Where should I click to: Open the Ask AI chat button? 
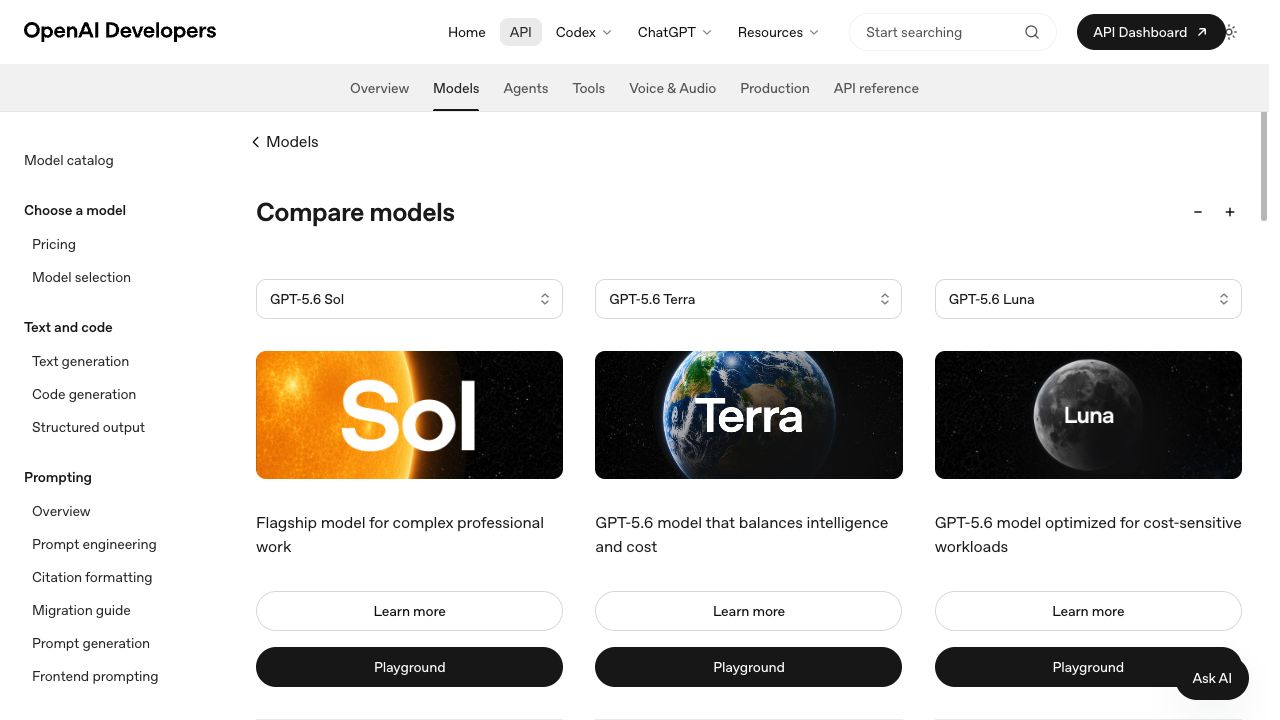click(x=1212, y=678)
